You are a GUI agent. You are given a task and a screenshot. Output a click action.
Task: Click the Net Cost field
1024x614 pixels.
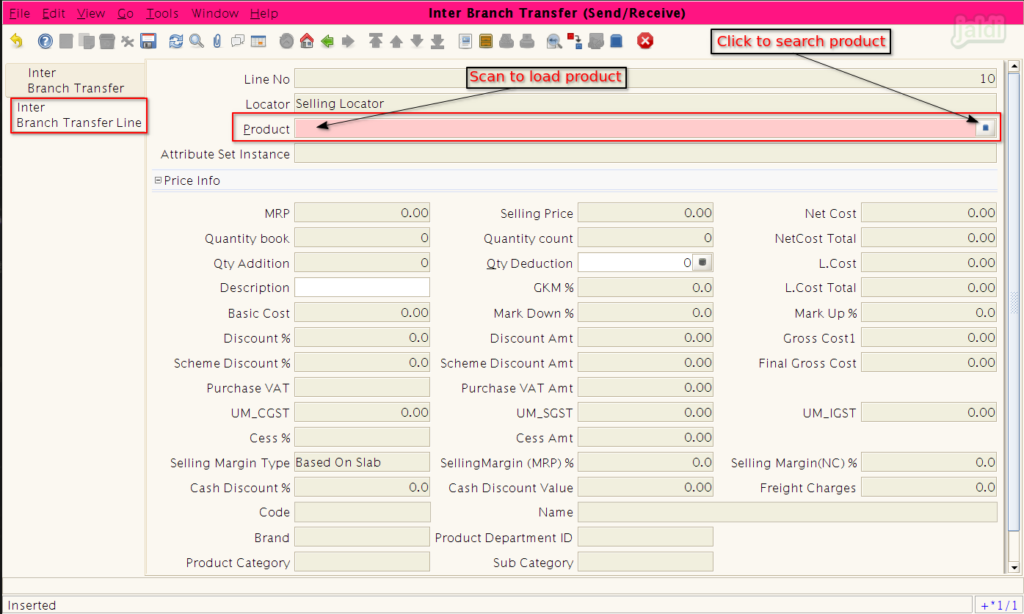[x=929, y=213]
